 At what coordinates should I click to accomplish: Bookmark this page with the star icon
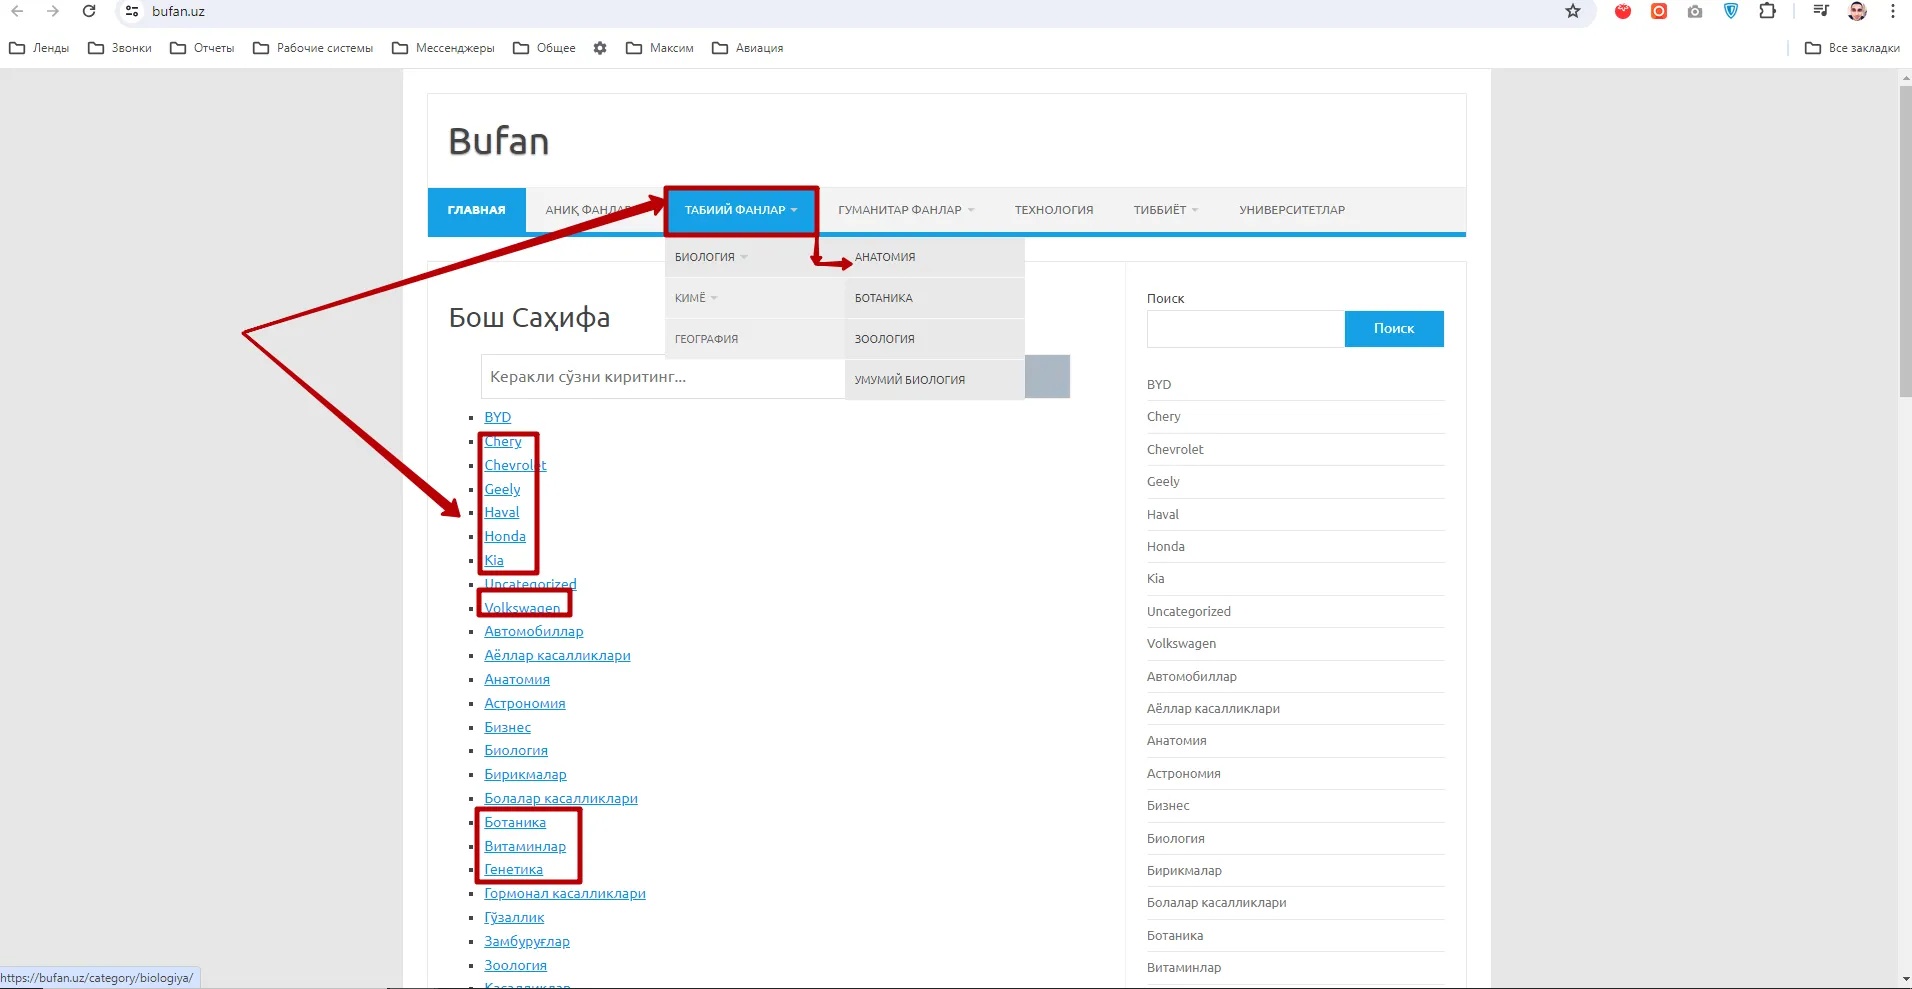pyautogui.click(x=1573, y=11)
